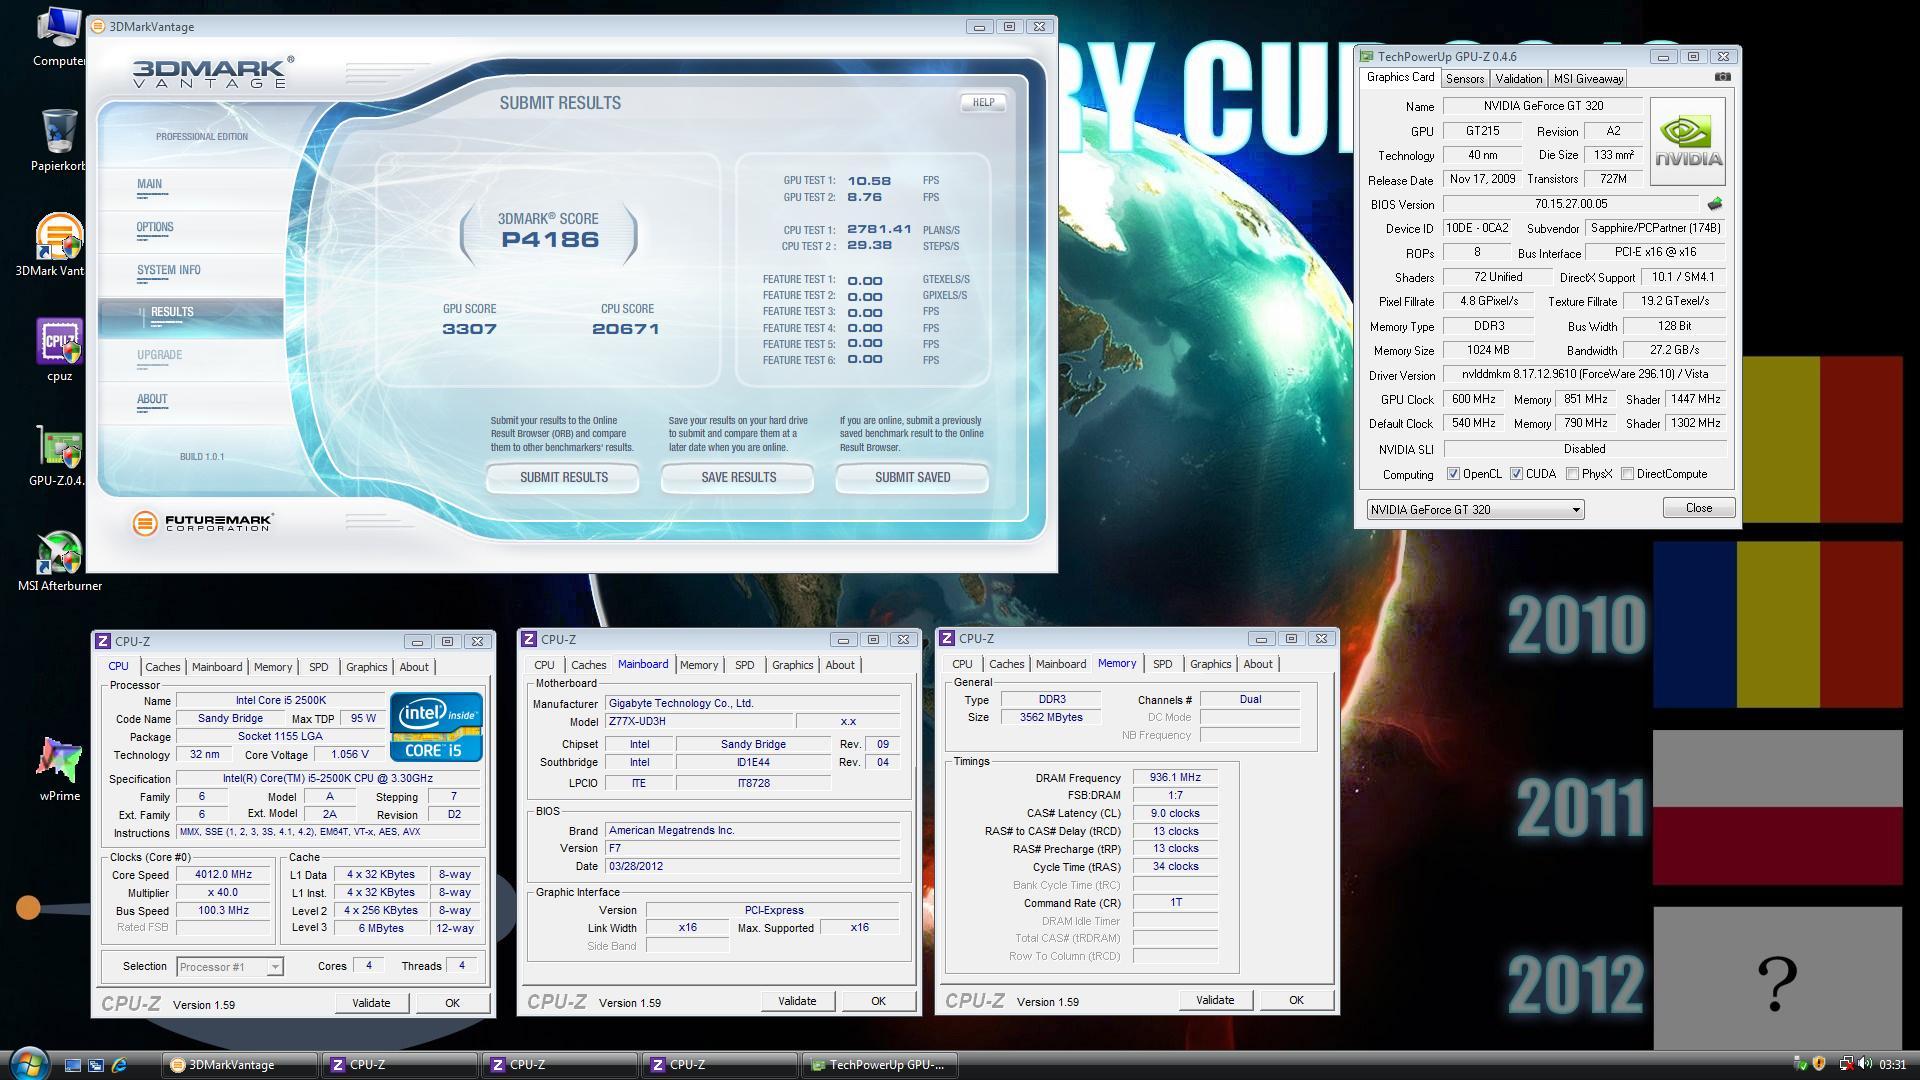Click the Driver Version field in GPU-Z

coord(1584,374)
